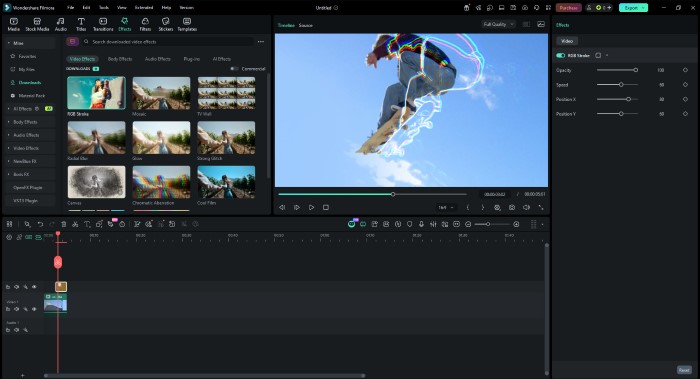Image resolution: width=700 pixels, height=379 pixels.
Task: Hide the effect track with eye icon
Action: click(34, 287)
